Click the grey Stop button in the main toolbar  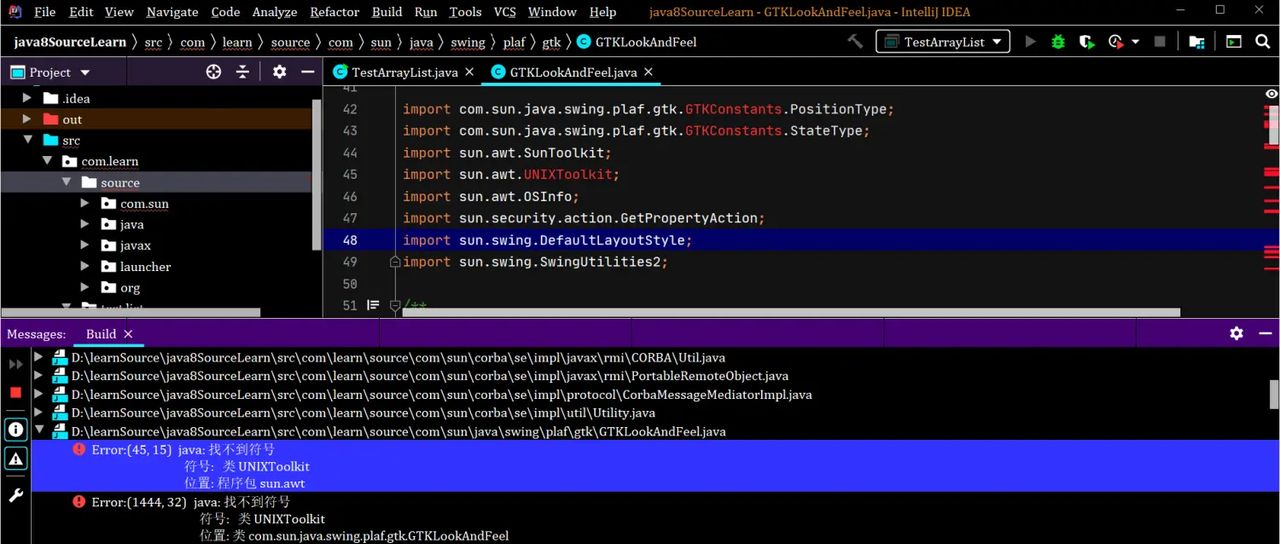1160,42
